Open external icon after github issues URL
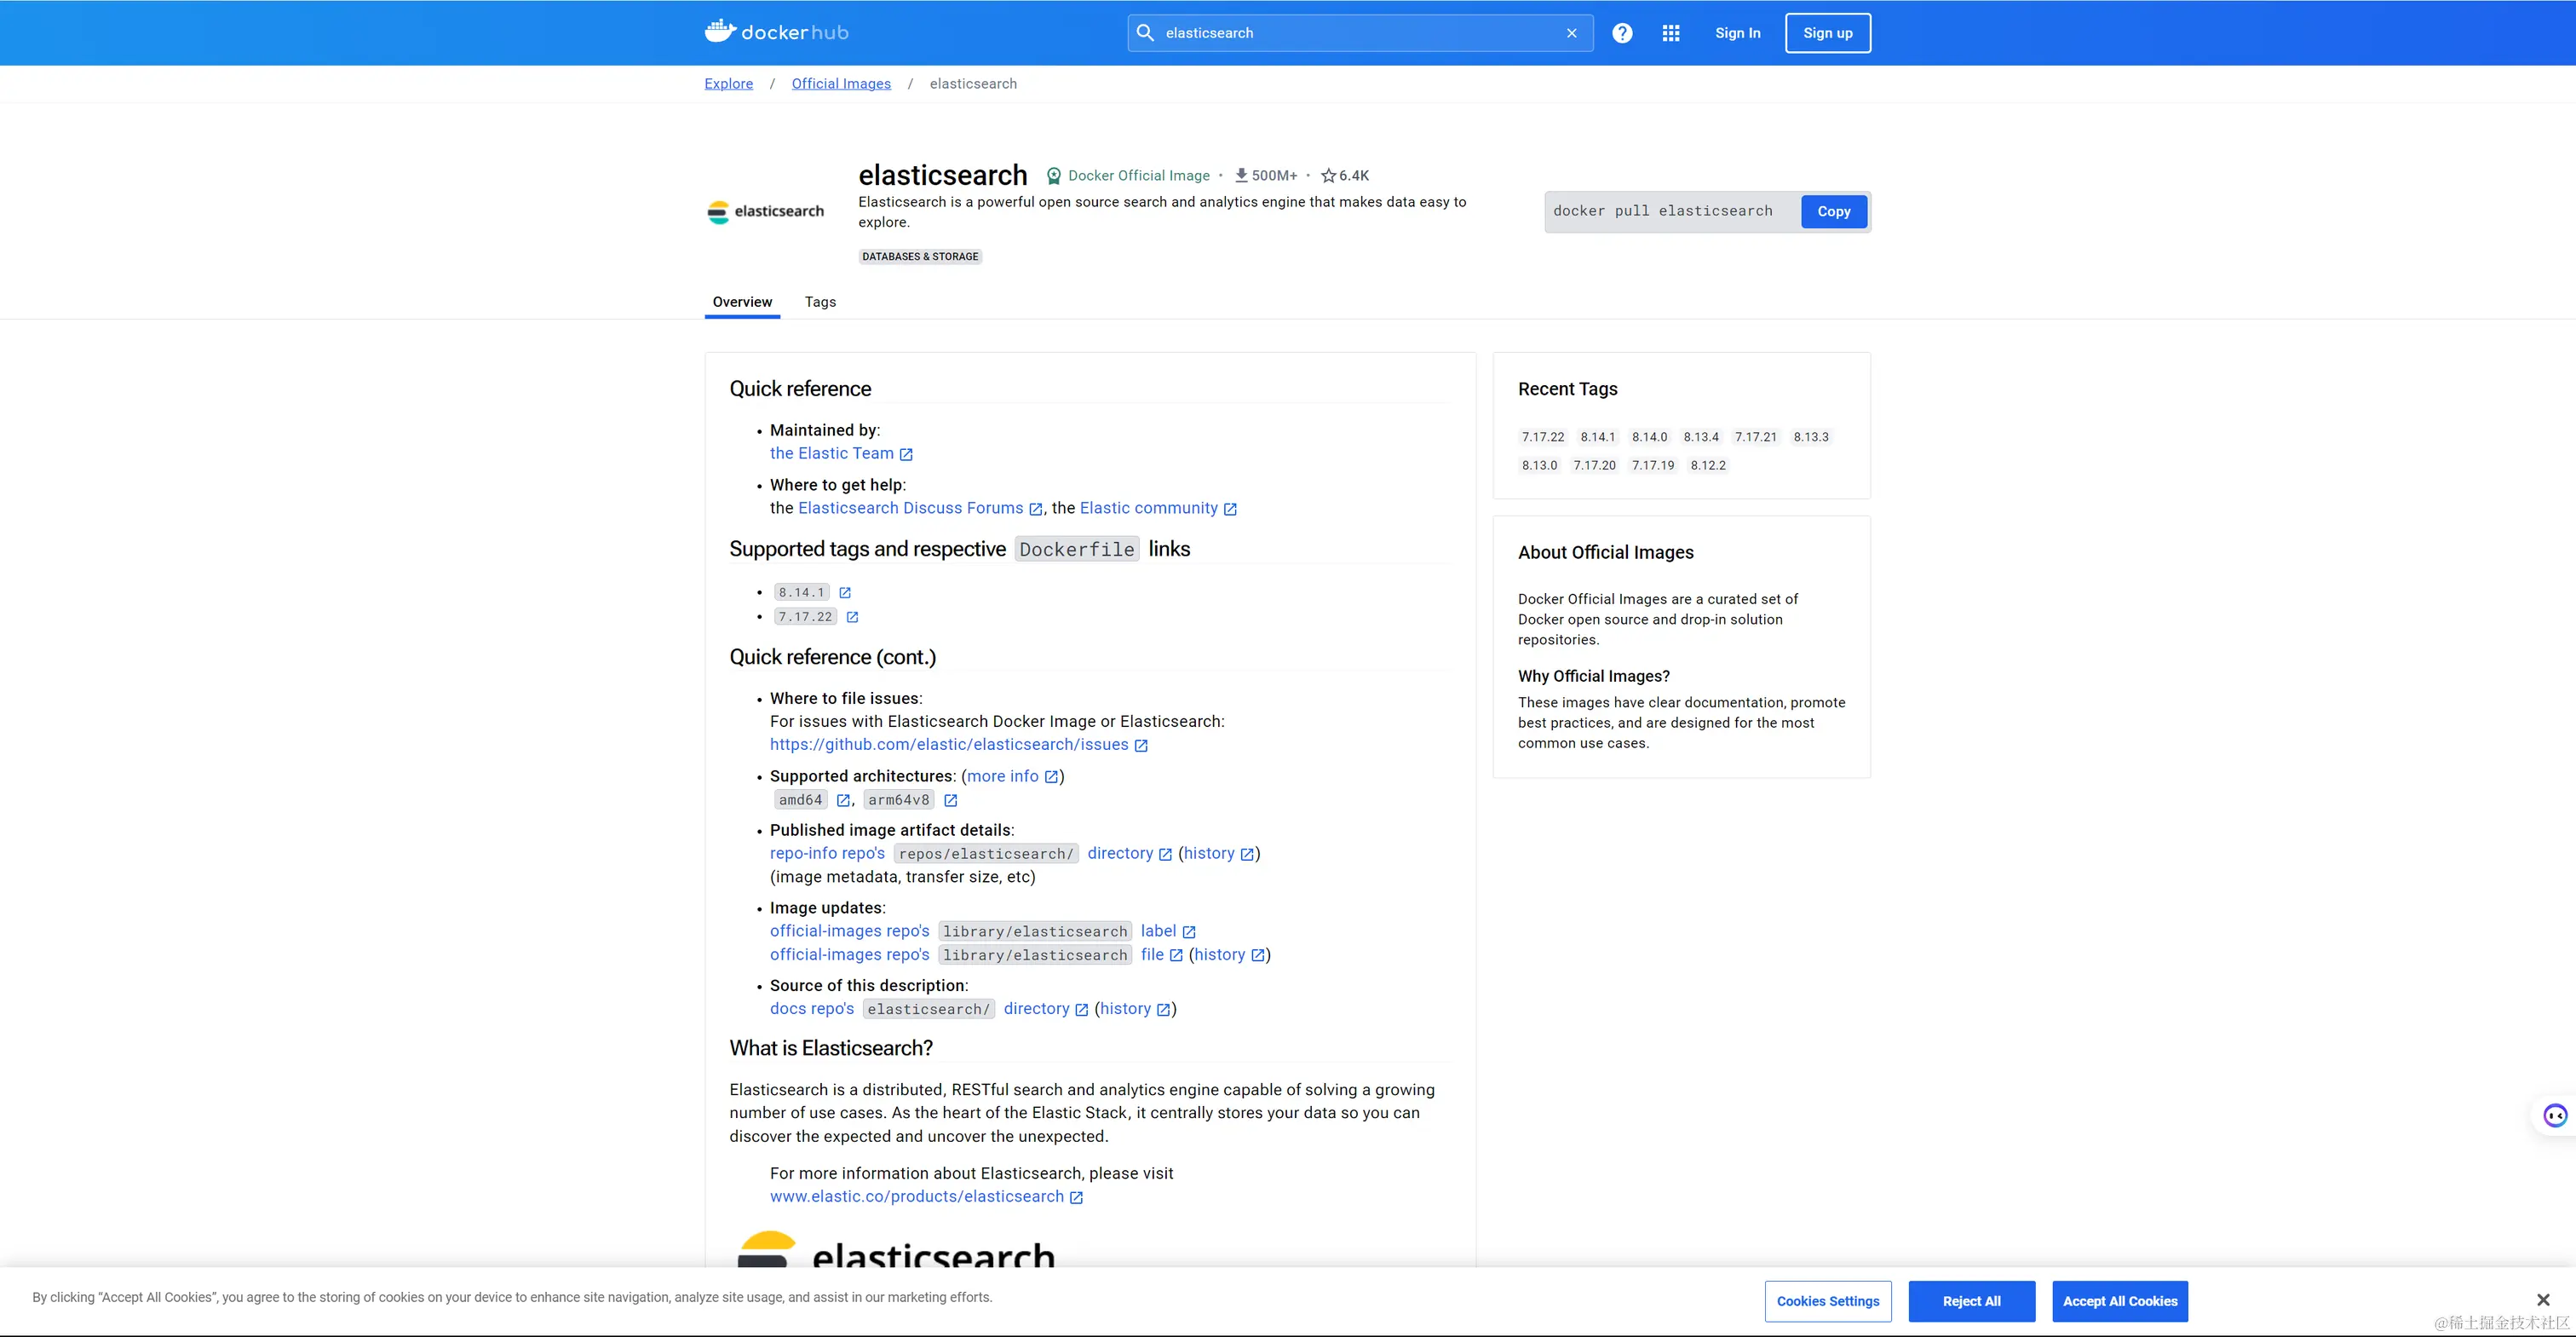This screenshot has width=2576, height=1337. pyautogui.click(x=1141, y=745)
